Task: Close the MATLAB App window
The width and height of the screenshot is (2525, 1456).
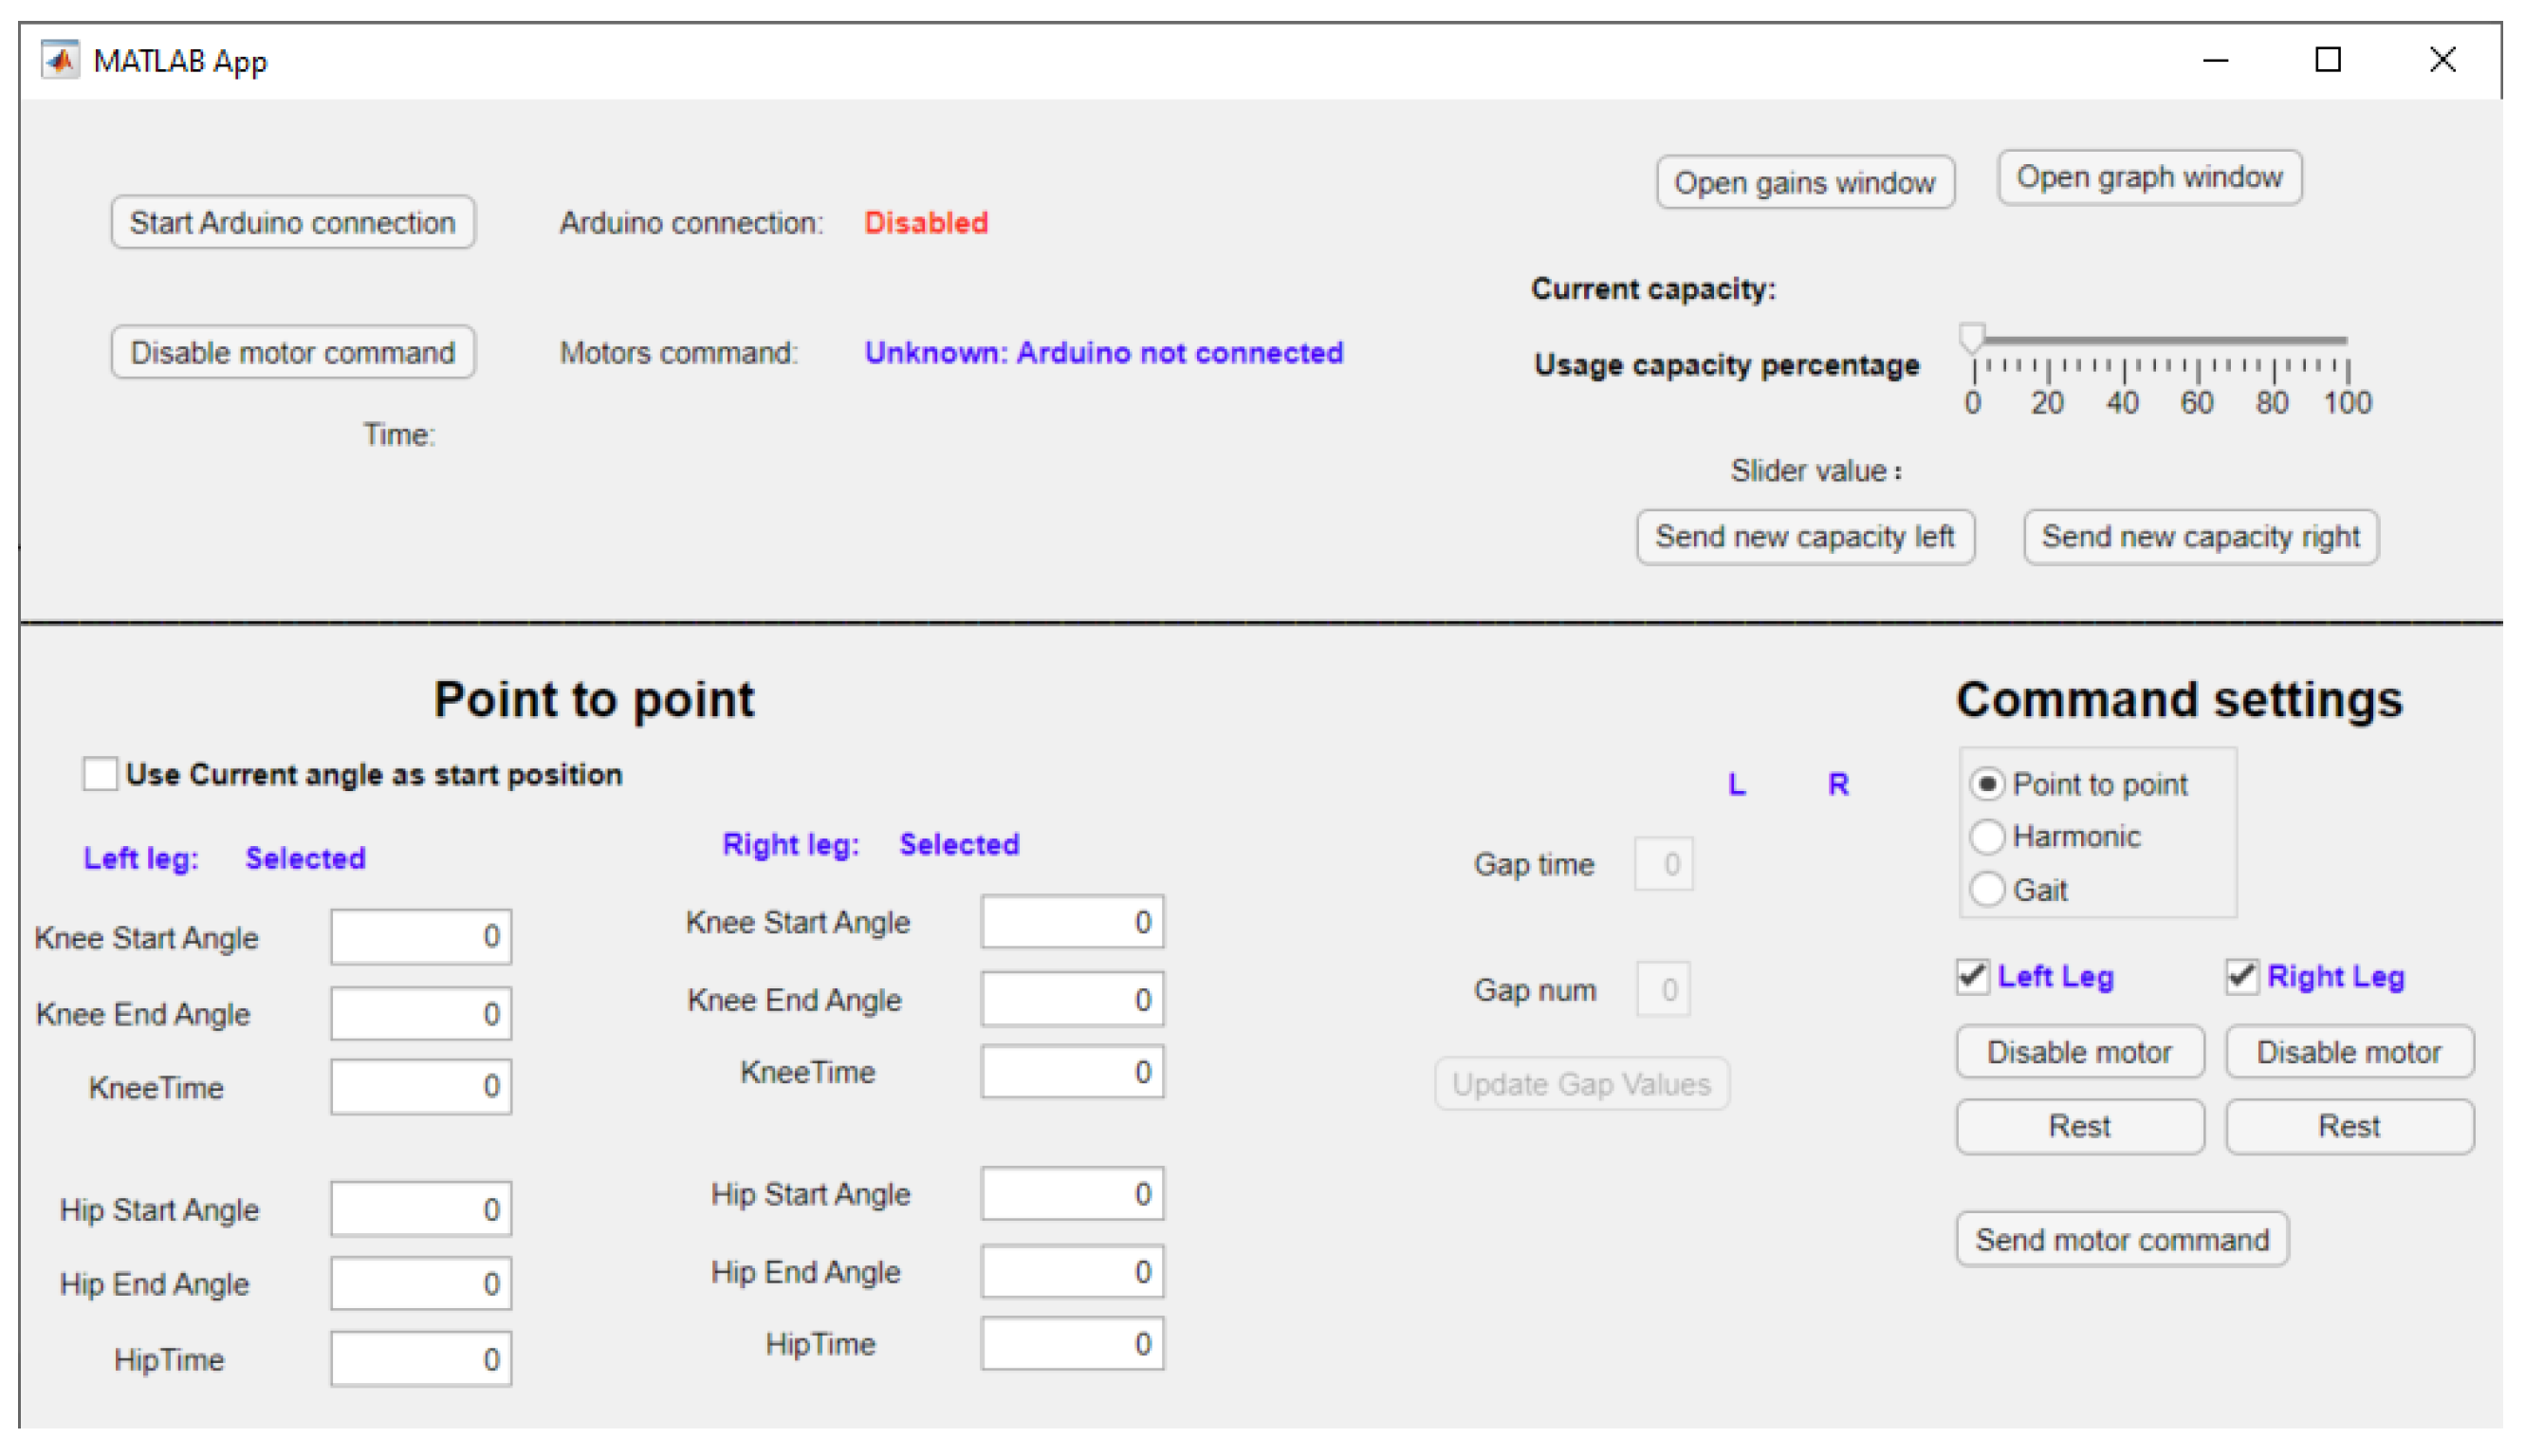Action: click(x=2441, y=60)
